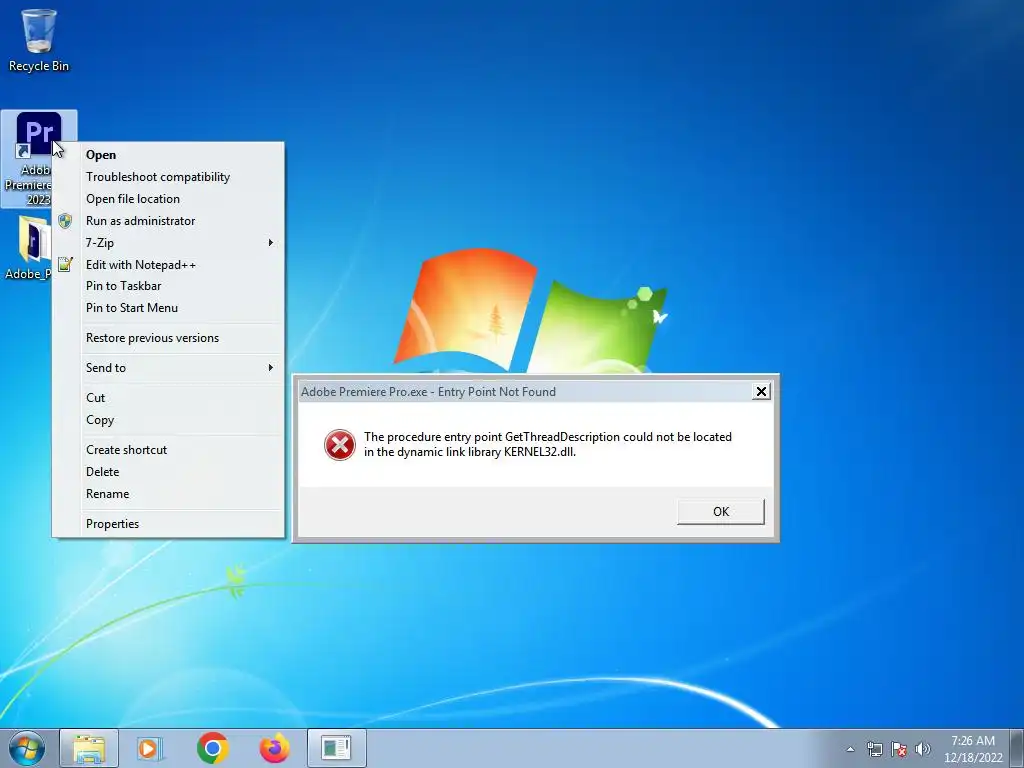Screen dimensions: 1024x768
Task: Expand the Send to submenu
Action: tap(168, 368)
